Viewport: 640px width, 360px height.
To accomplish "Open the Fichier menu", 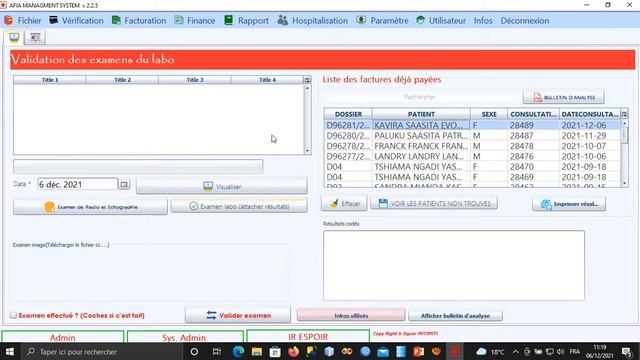I will 23,20.
